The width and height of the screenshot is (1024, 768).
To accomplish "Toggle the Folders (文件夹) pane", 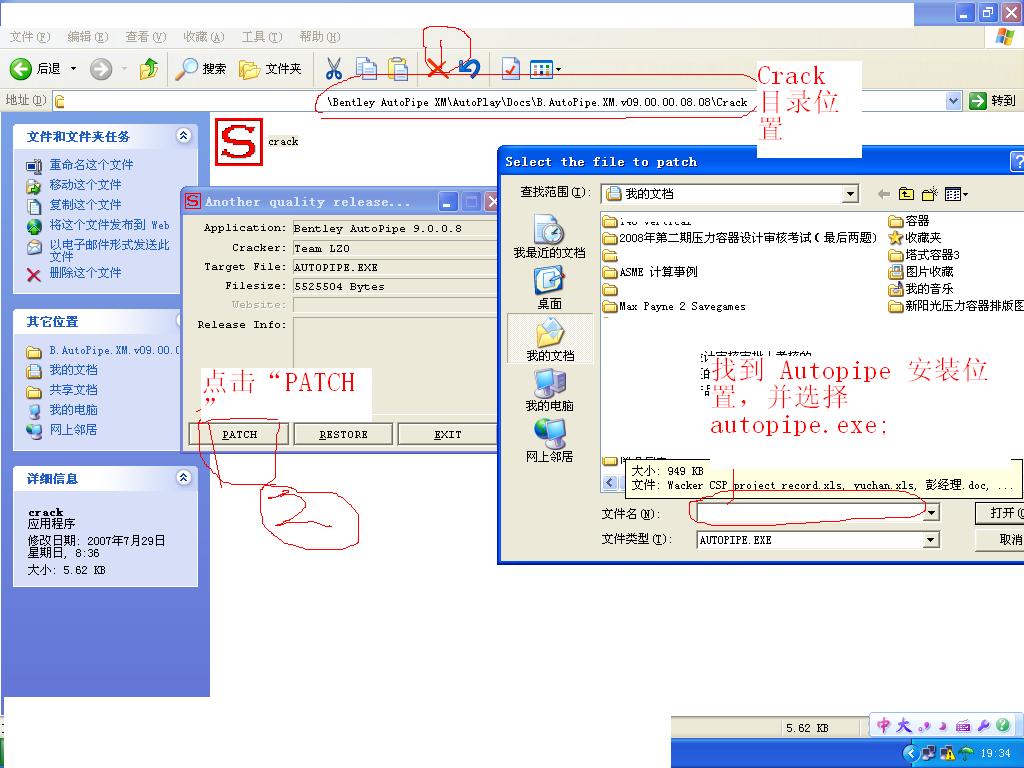I will pos(270,69).
